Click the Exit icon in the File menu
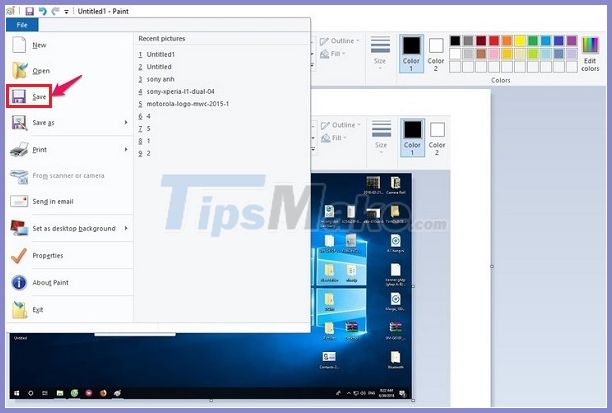 (x=19, y=310)
